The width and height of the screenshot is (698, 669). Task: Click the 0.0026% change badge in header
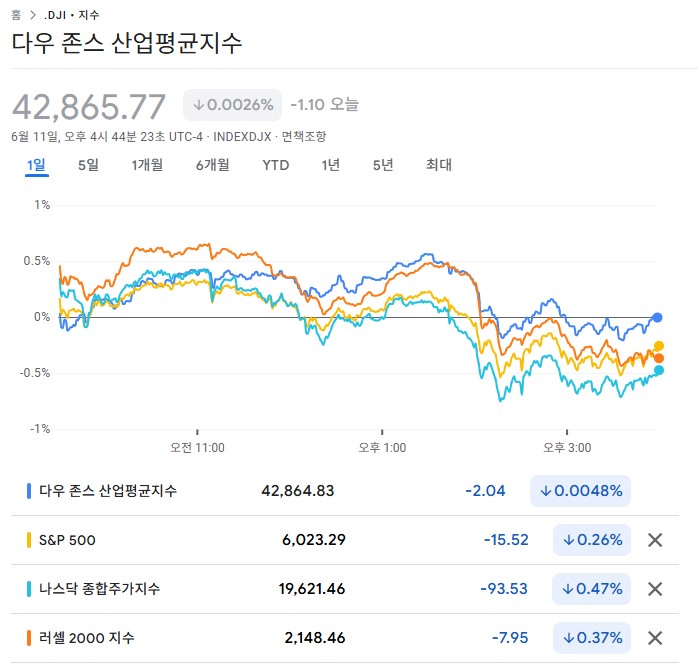coord(232,105)
